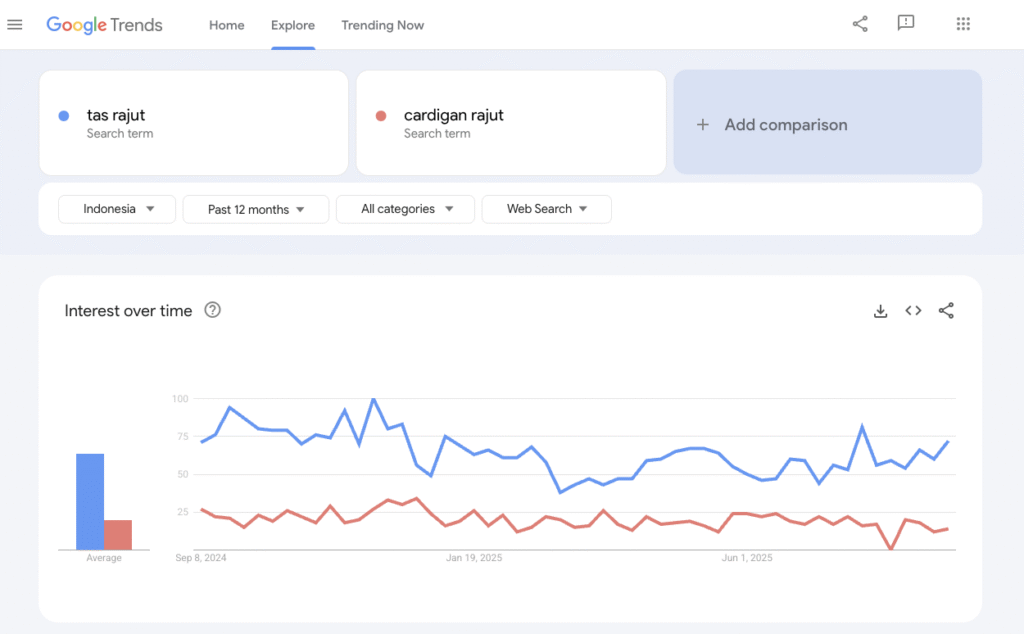1024x634 pixels.
Task: Select the Explore tab
Action: 292,25
